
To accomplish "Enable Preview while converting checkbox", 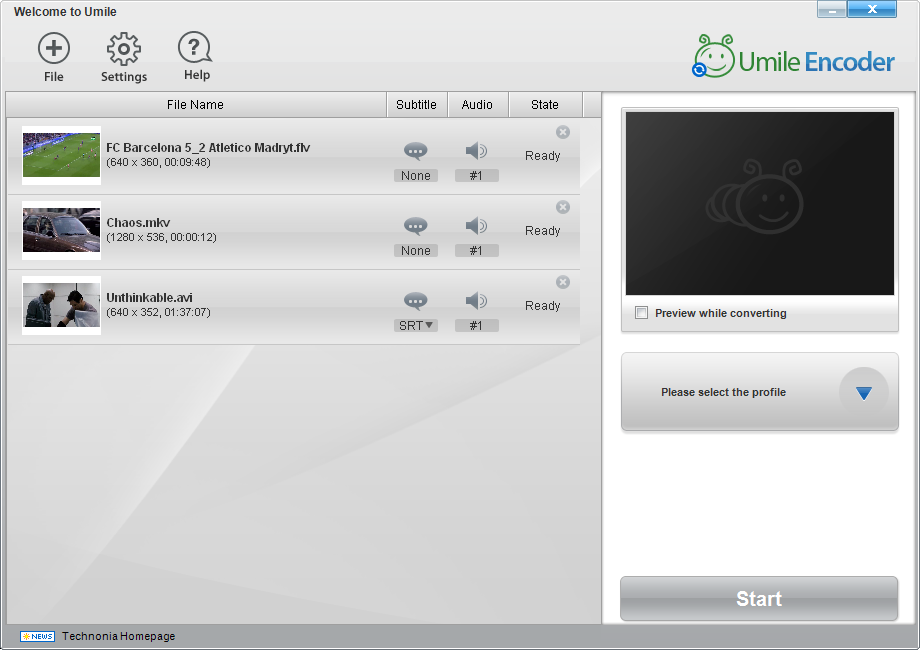I will tap(641, 313).
